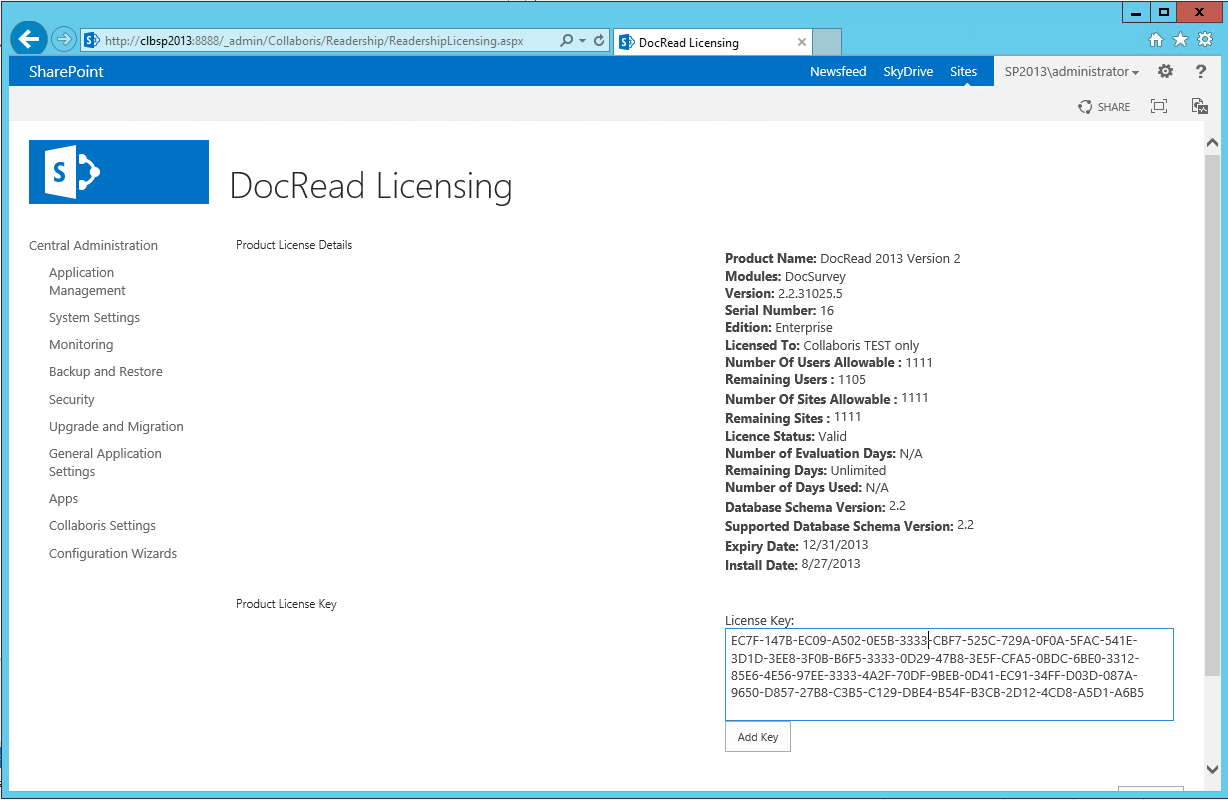The height and width of the screenshot is (800, 1228).
Task: Go back using the browser Back arrow
Action: (x=29, y=39)
